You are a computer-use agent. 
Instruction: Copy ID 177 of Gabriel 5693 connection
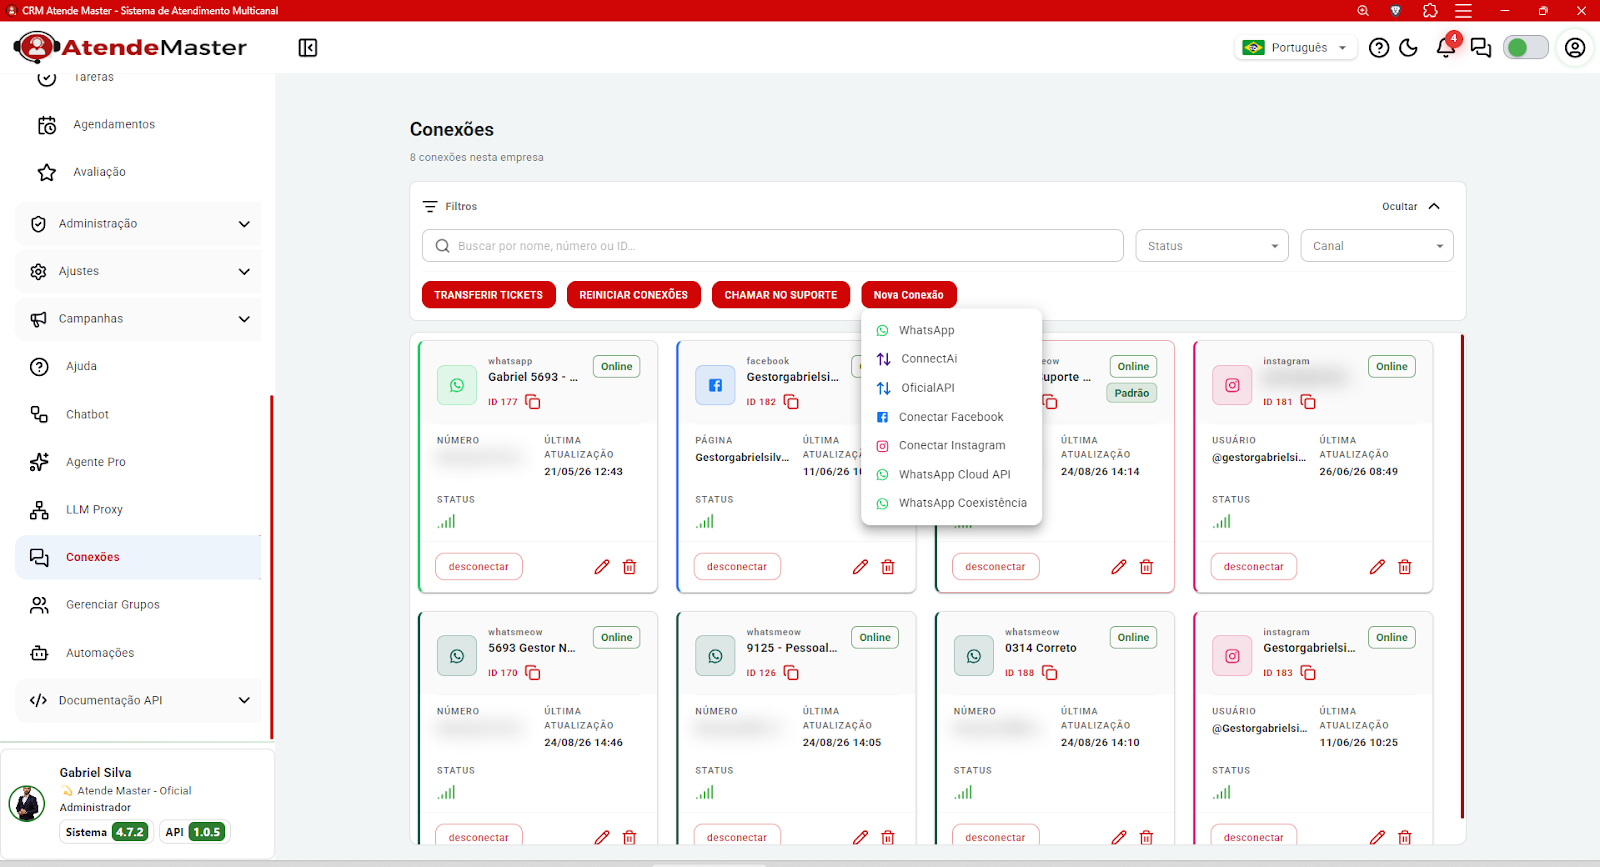pos(533,402)
